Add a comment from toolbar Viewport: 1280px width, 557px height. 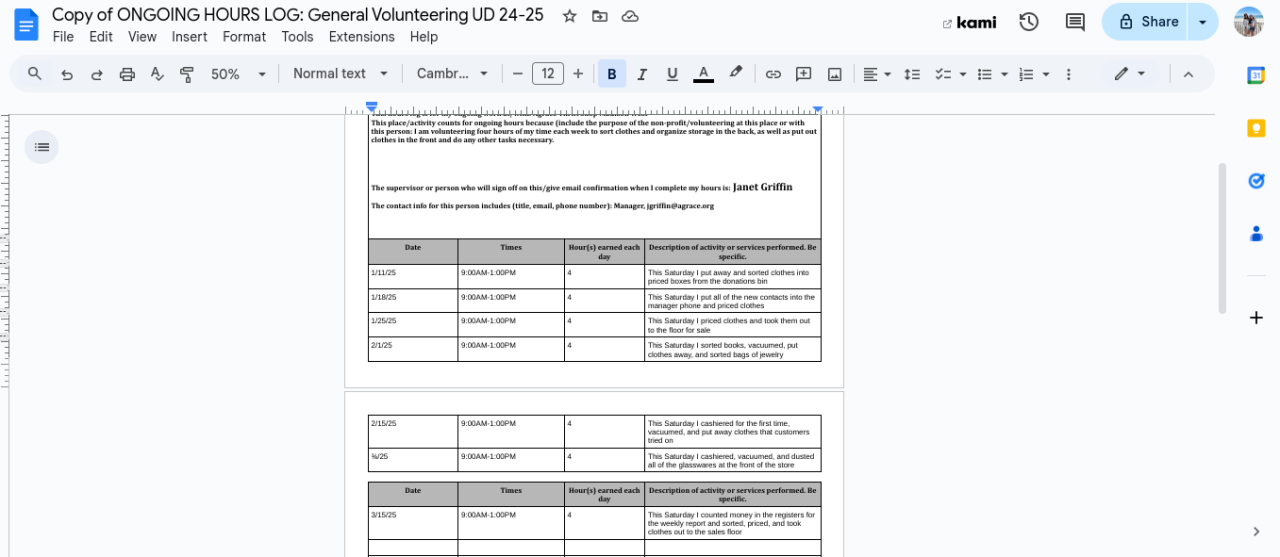click(x=803, y=74)
